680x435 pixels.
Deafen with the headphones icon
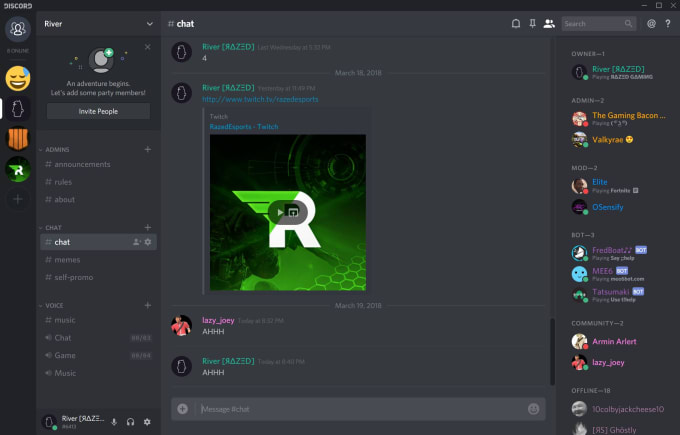tap(131, 422)
